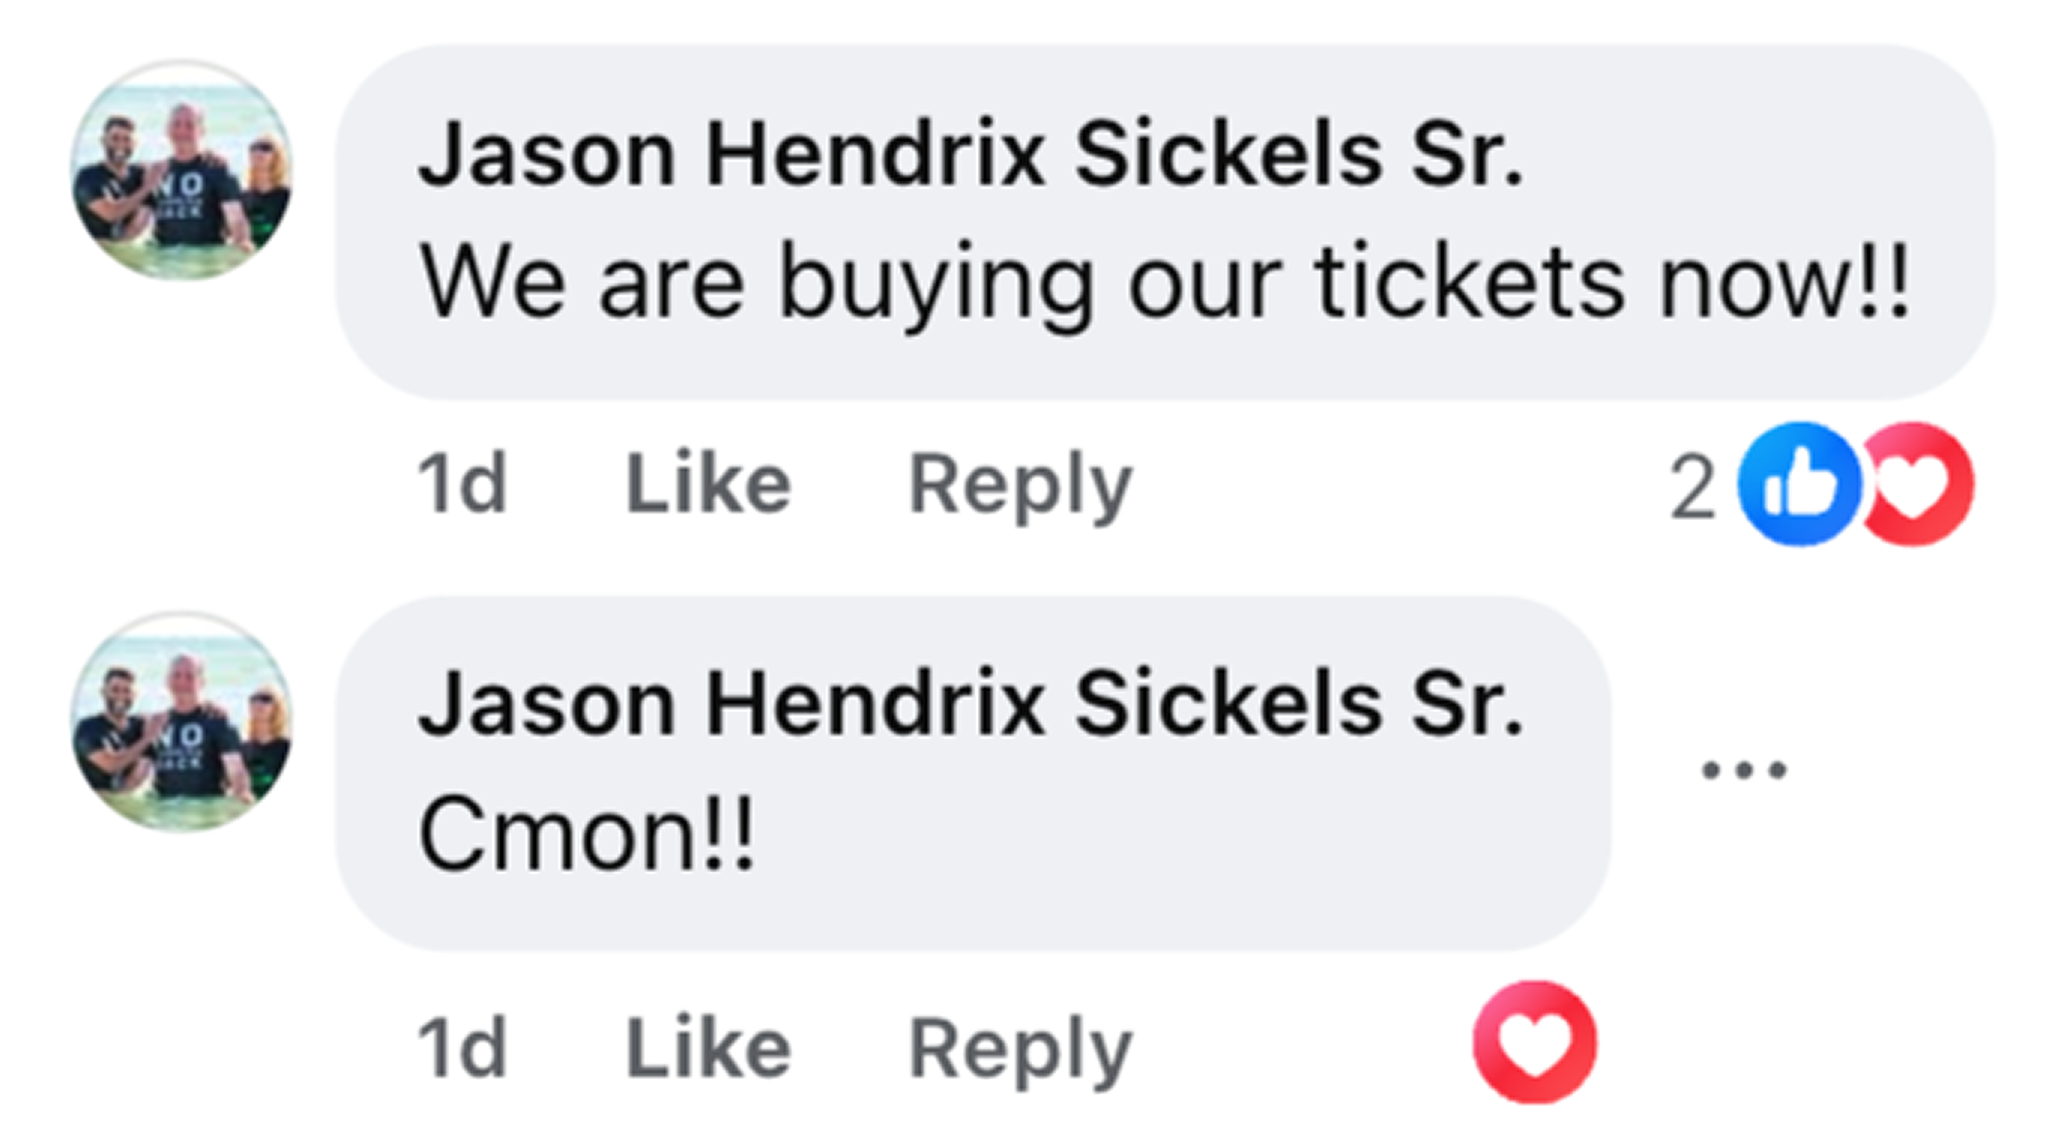Image resolution: width=2067 pixels, height=1143 pixels.
Task: Reply to the tickets comment
Action: click(x=1020, y=485)
